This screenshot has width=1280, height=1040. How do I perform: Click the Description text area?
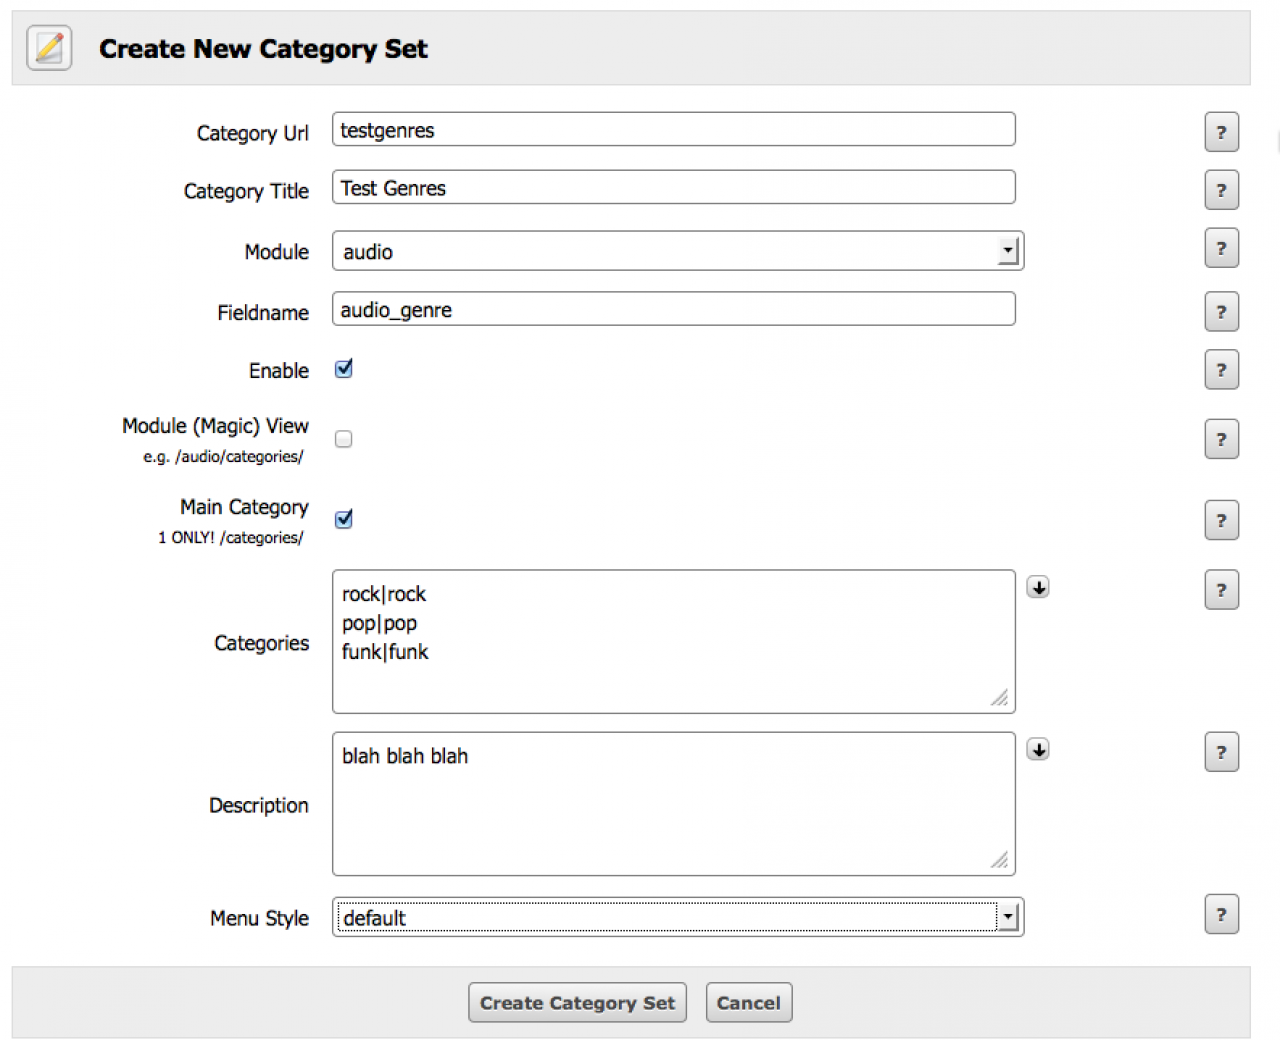673,805
